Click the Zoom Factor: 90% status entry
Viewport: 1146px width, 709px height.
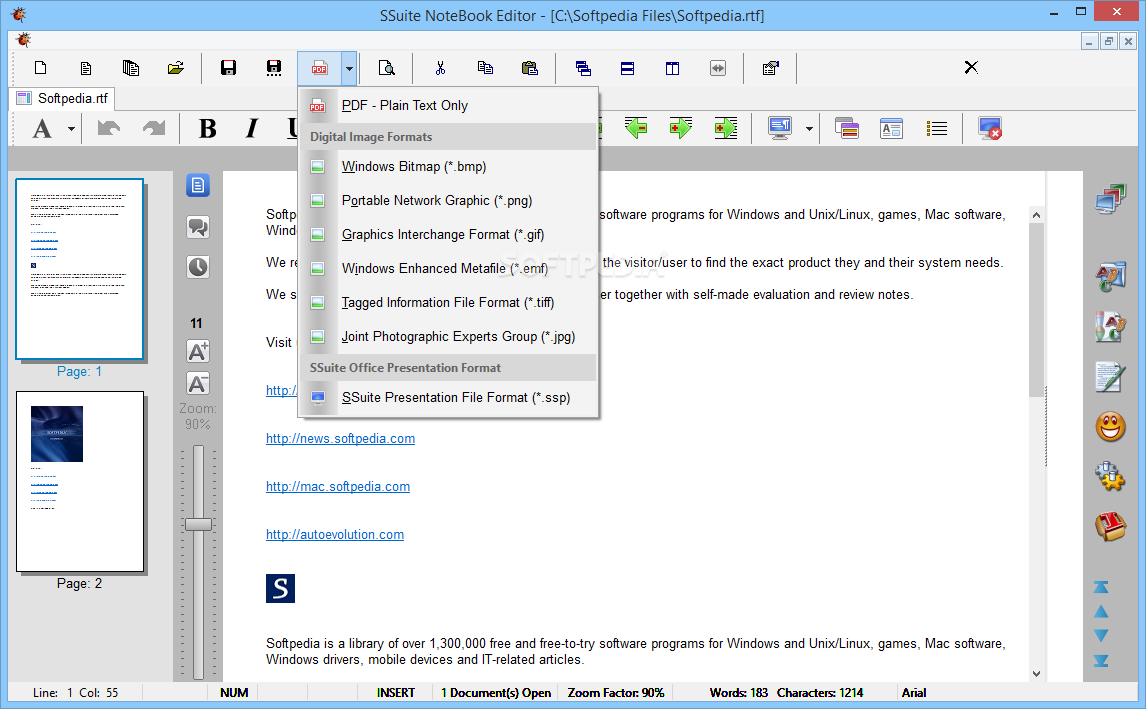616,693
